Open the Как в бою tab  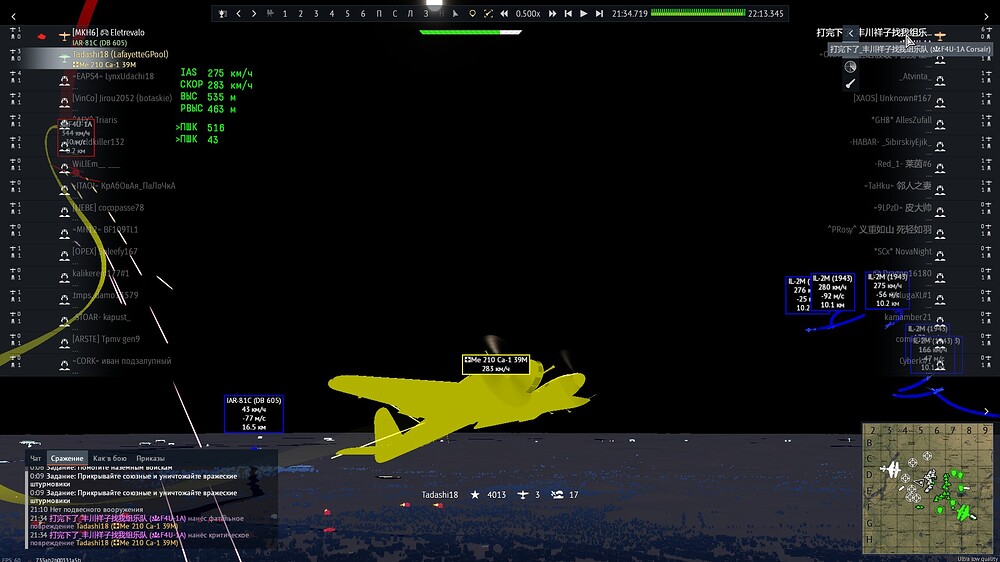[110, 458]
